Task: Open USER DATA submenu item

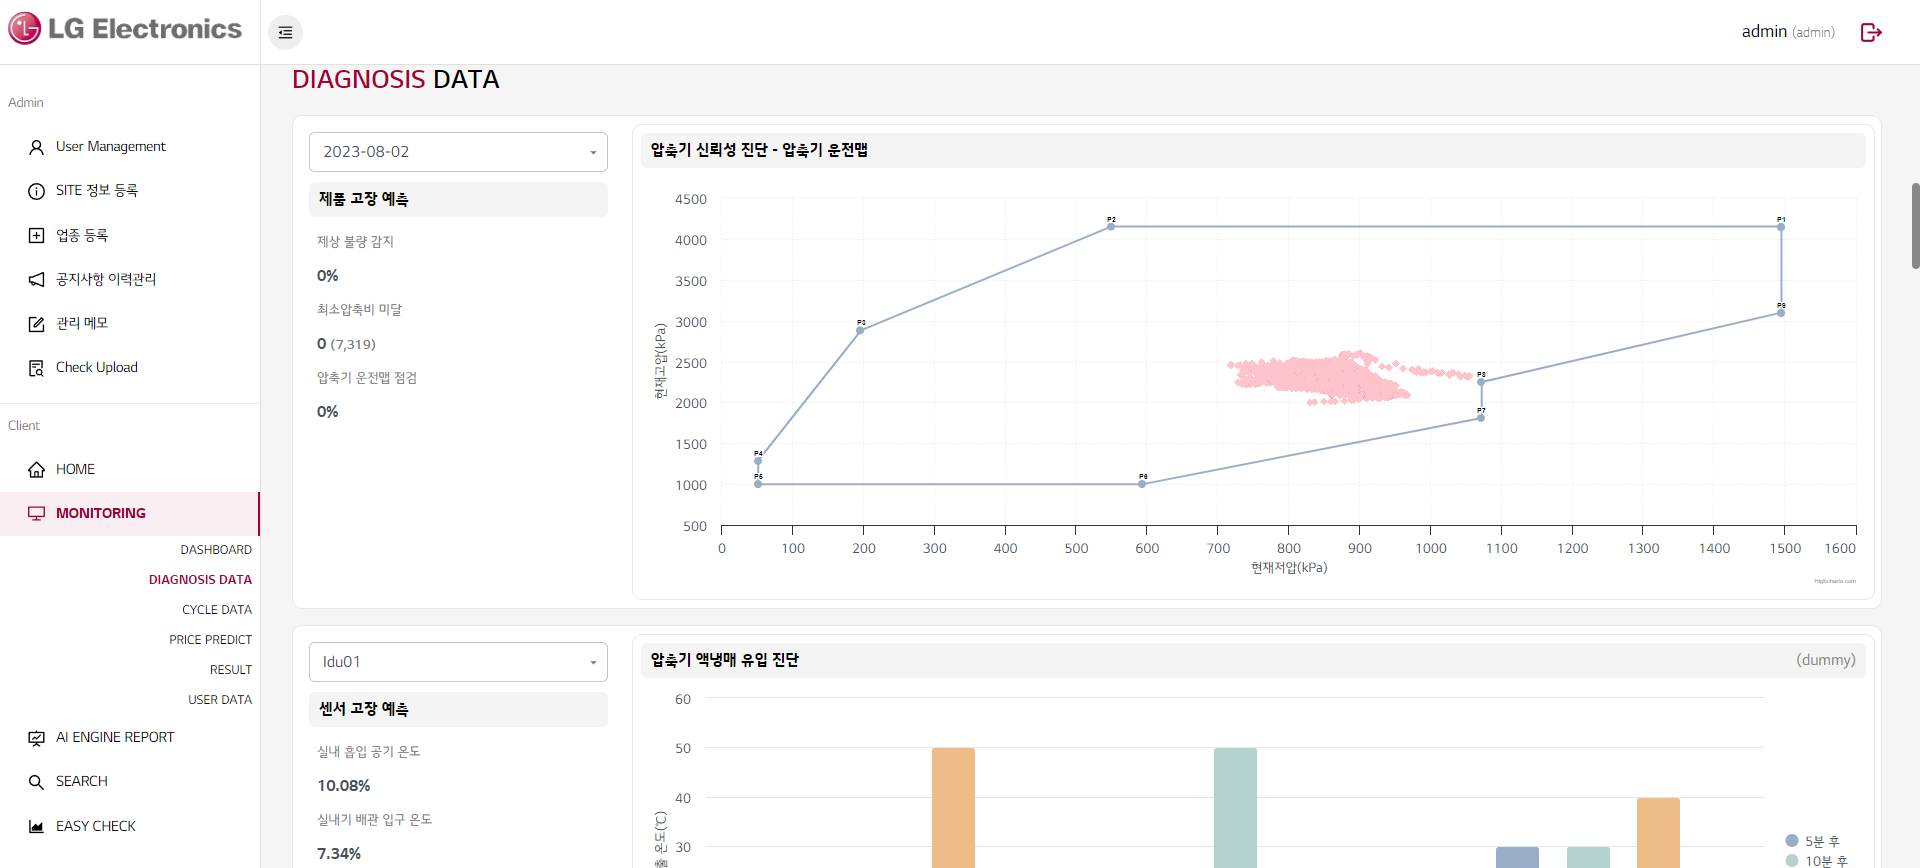Action: pyautogui.click(x=220, y=700)
